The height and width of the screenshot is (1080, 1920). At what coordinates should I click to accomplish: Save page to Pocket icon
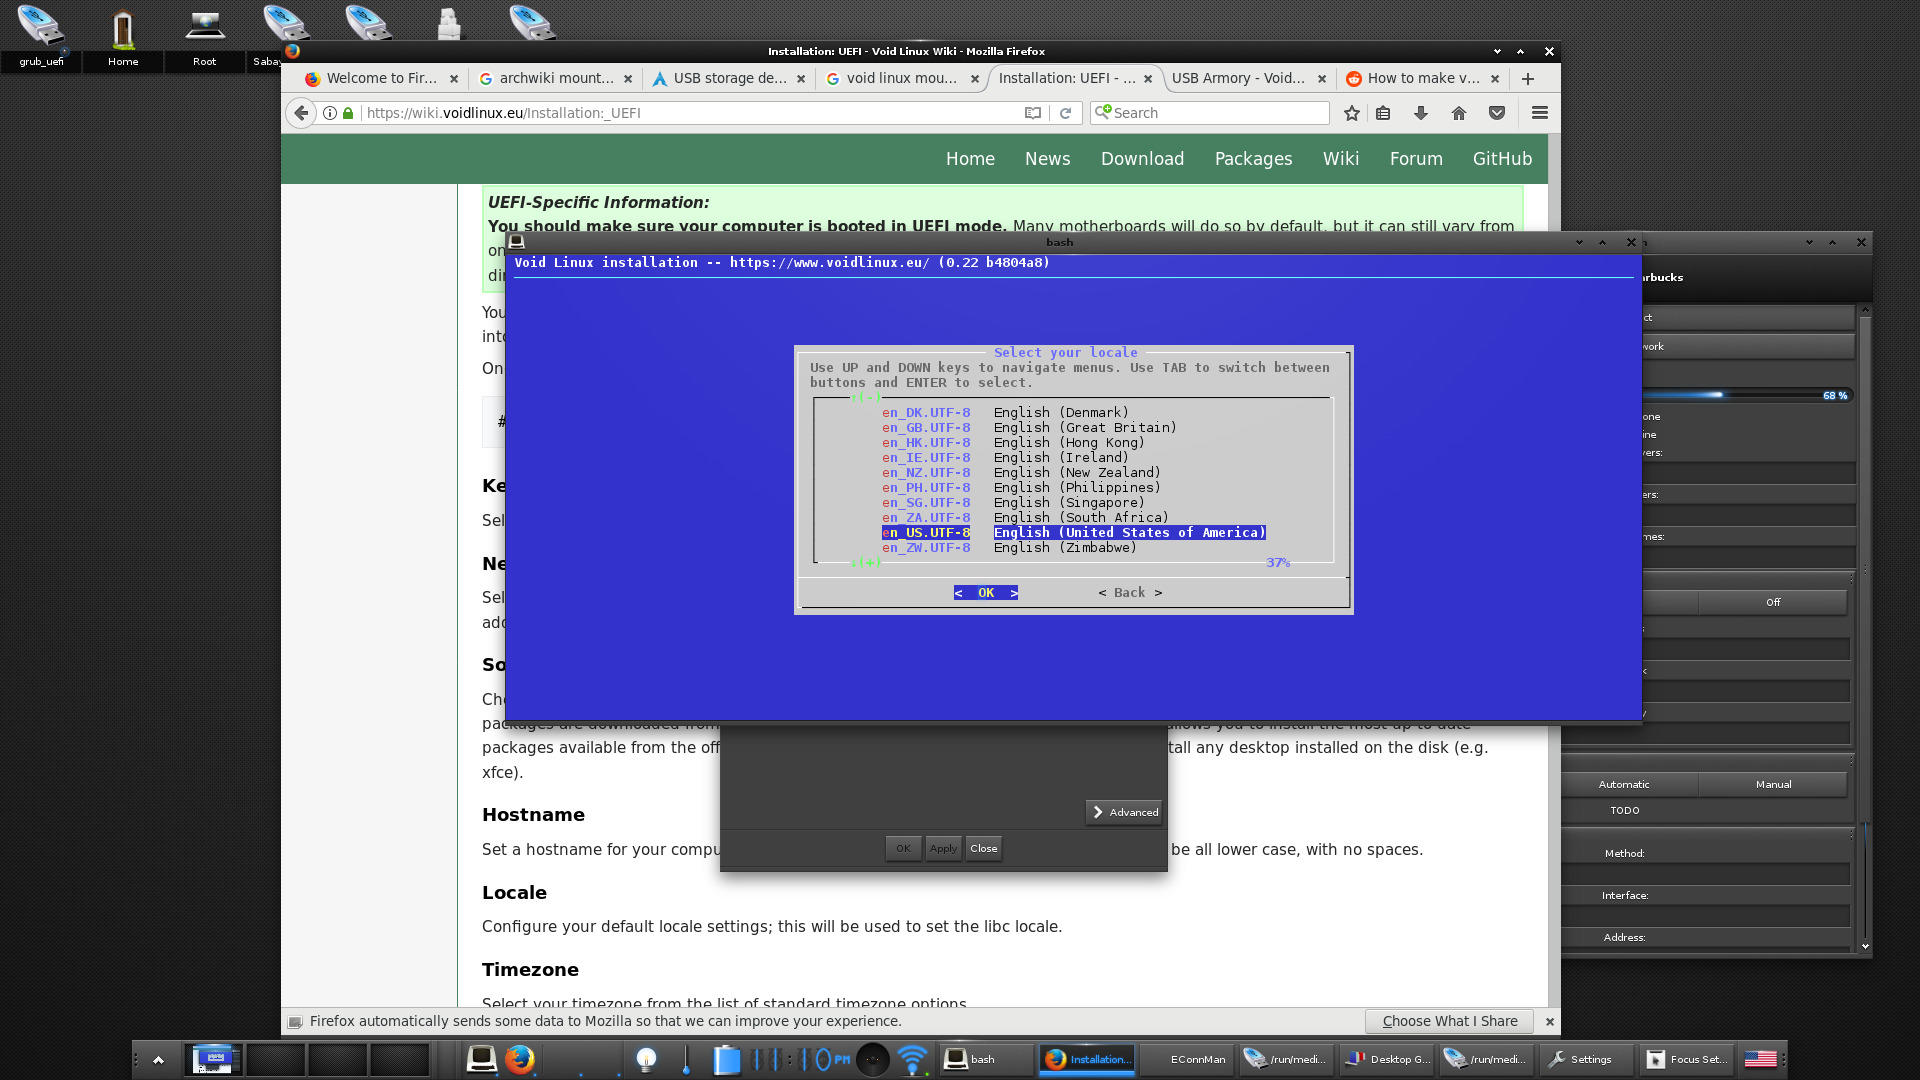pyautogui.click(x=1497, y=113)
